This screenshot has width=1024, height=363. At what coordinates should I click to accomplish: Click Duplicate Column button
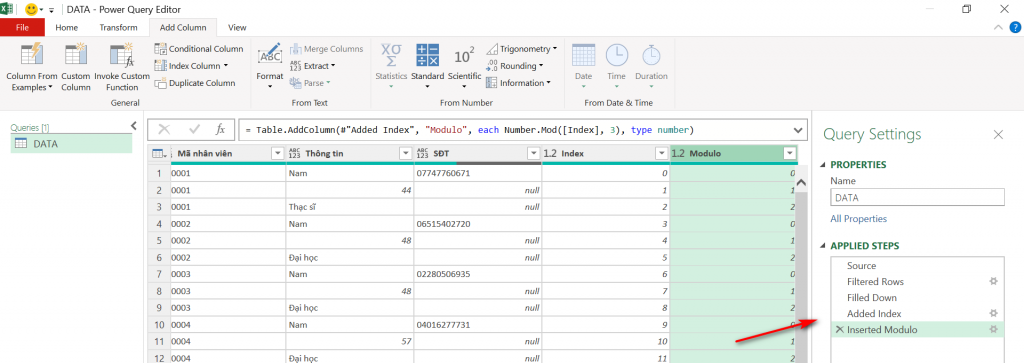point(195,83)
